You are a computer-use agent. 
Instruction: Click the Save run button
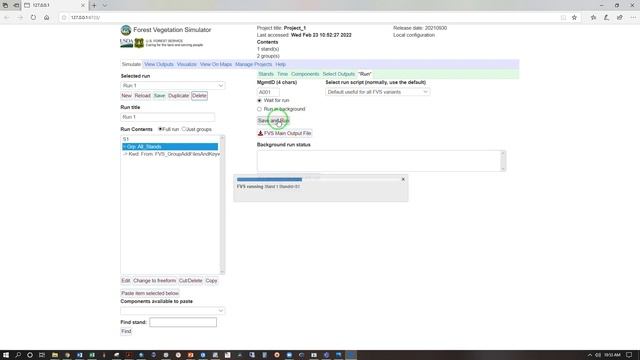click(x=159, y=96)
